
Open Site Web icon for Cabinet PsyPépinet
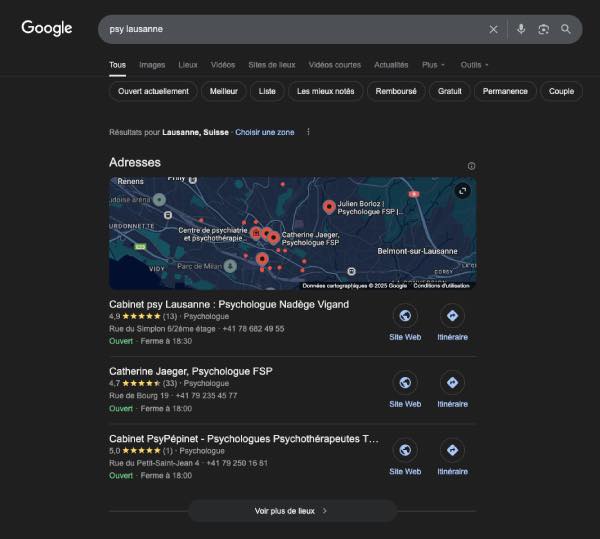pos(405,450)
